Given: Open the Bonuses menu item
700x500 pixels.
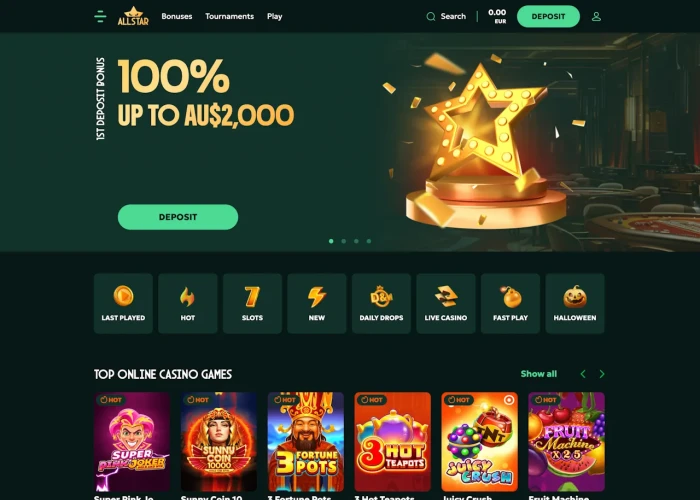Looking at the screenshot, I should coord(177,17).
